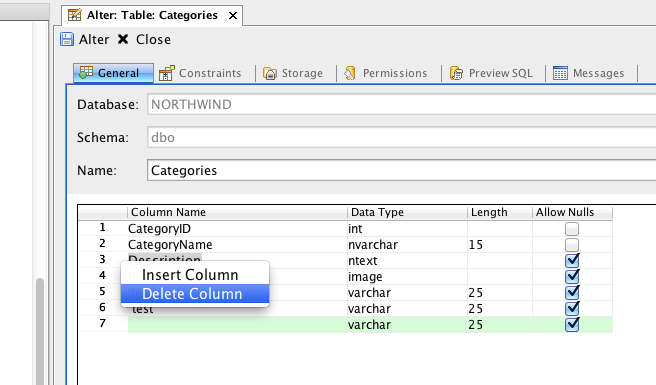Click Length value 15 for CategoryName
Image resolution: width=656 pixels, height=385 pixels.
pyautogui.click(x=500, y=244)
